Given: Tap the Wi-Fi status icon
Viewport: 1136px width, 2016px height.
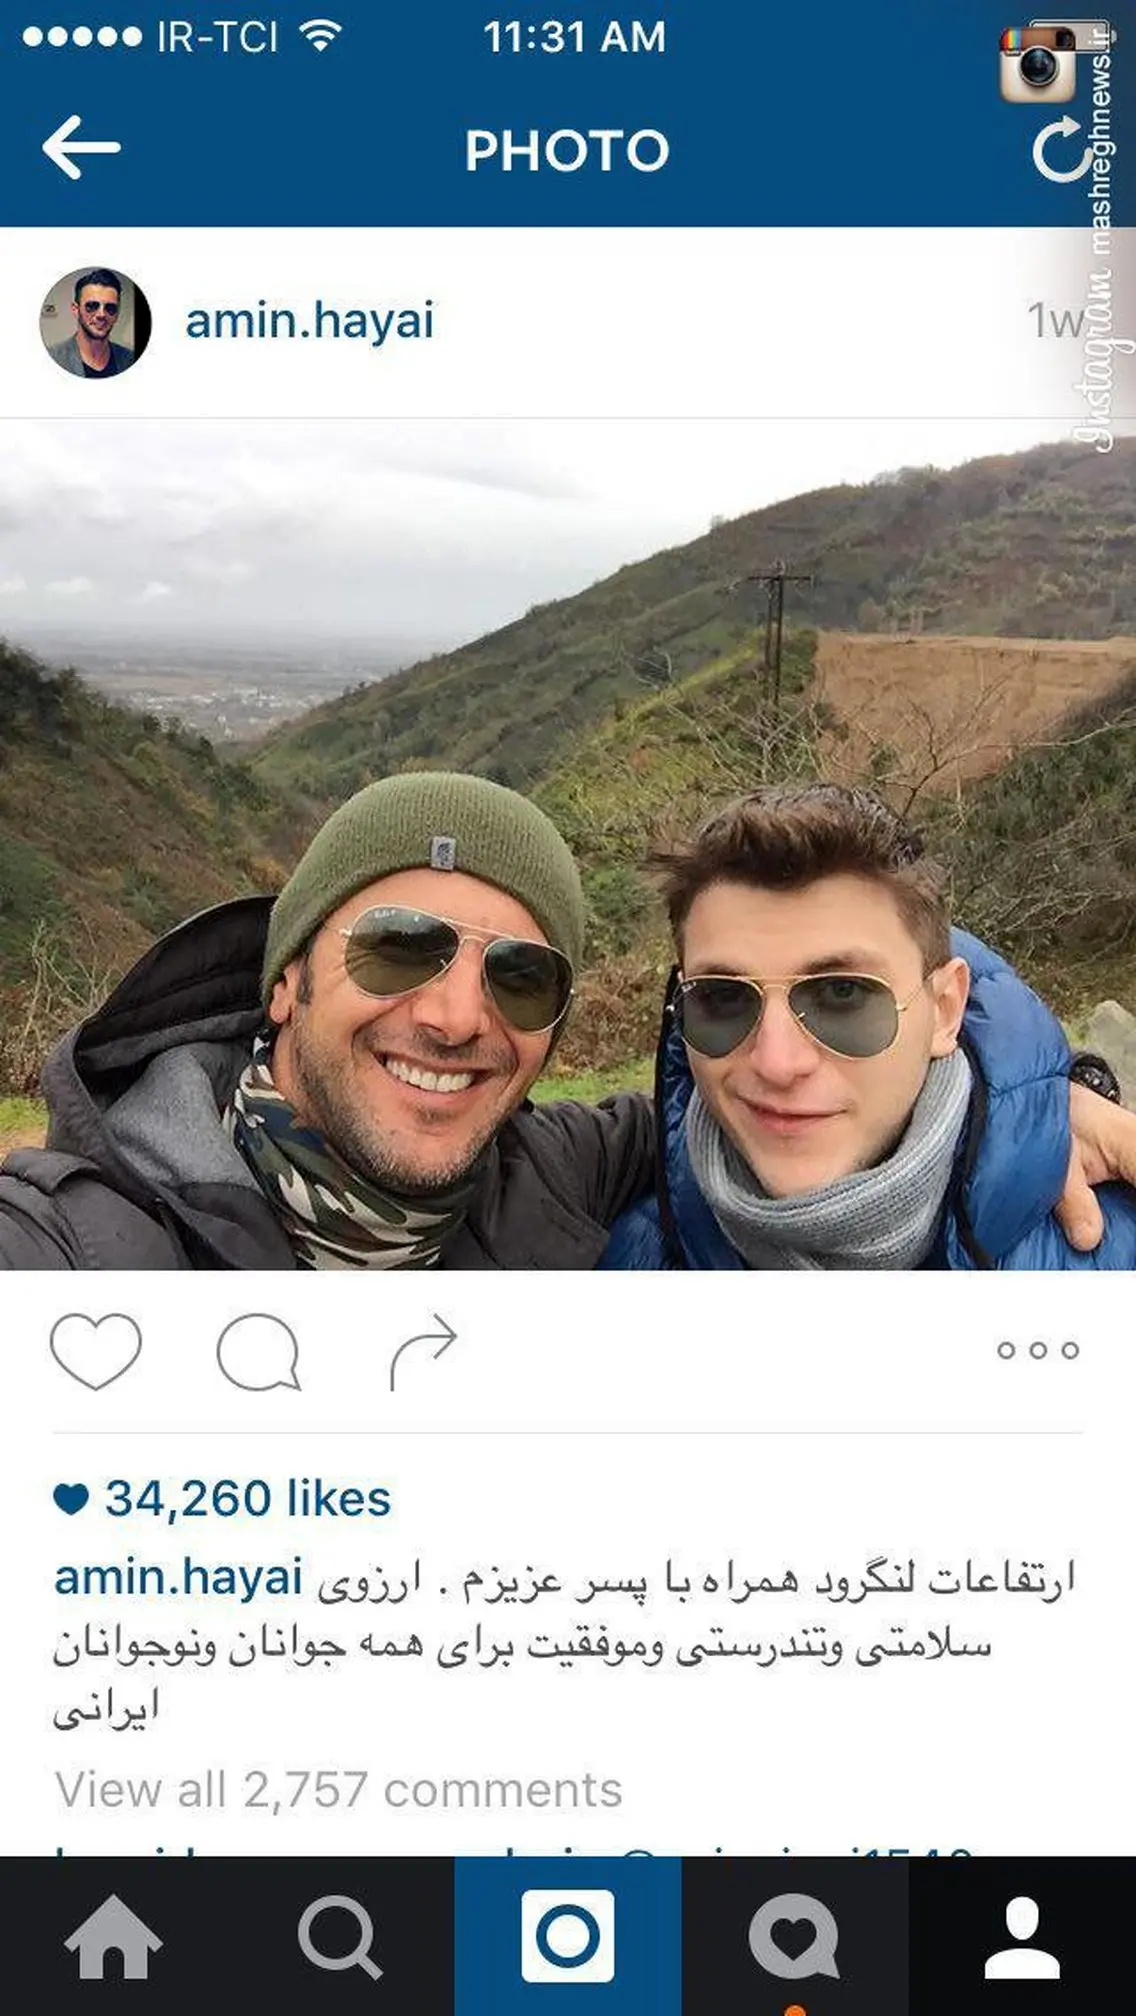Looking at the screenshot, I should click(x=320, y=36).
